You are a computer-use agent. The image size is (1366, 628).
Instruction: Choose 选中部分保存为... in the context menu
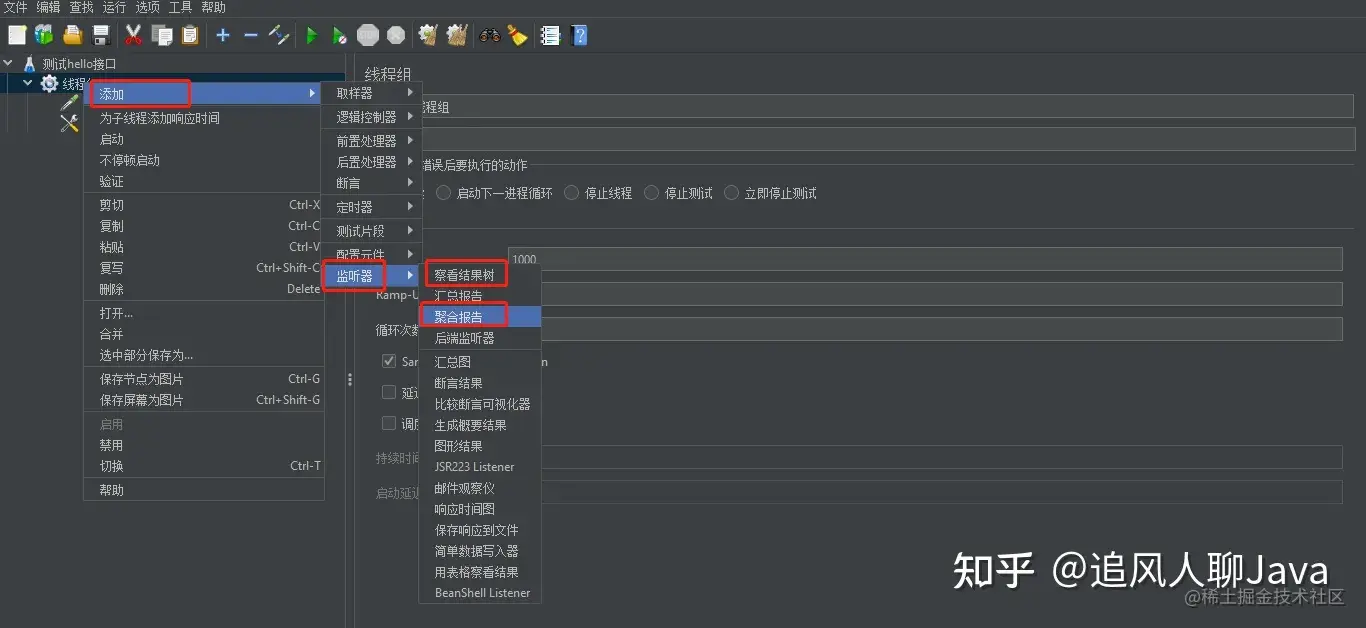coord(202,355)
